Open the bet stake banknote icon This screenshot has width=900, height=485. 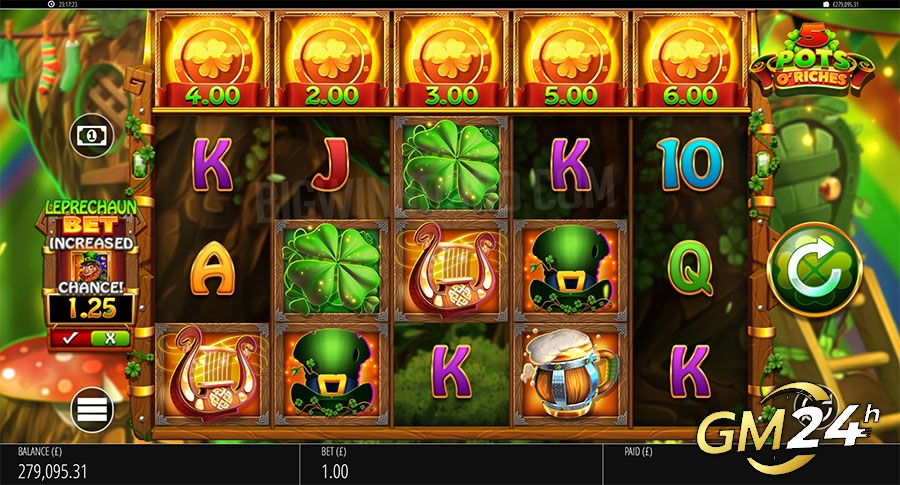[x=92, y=136]
